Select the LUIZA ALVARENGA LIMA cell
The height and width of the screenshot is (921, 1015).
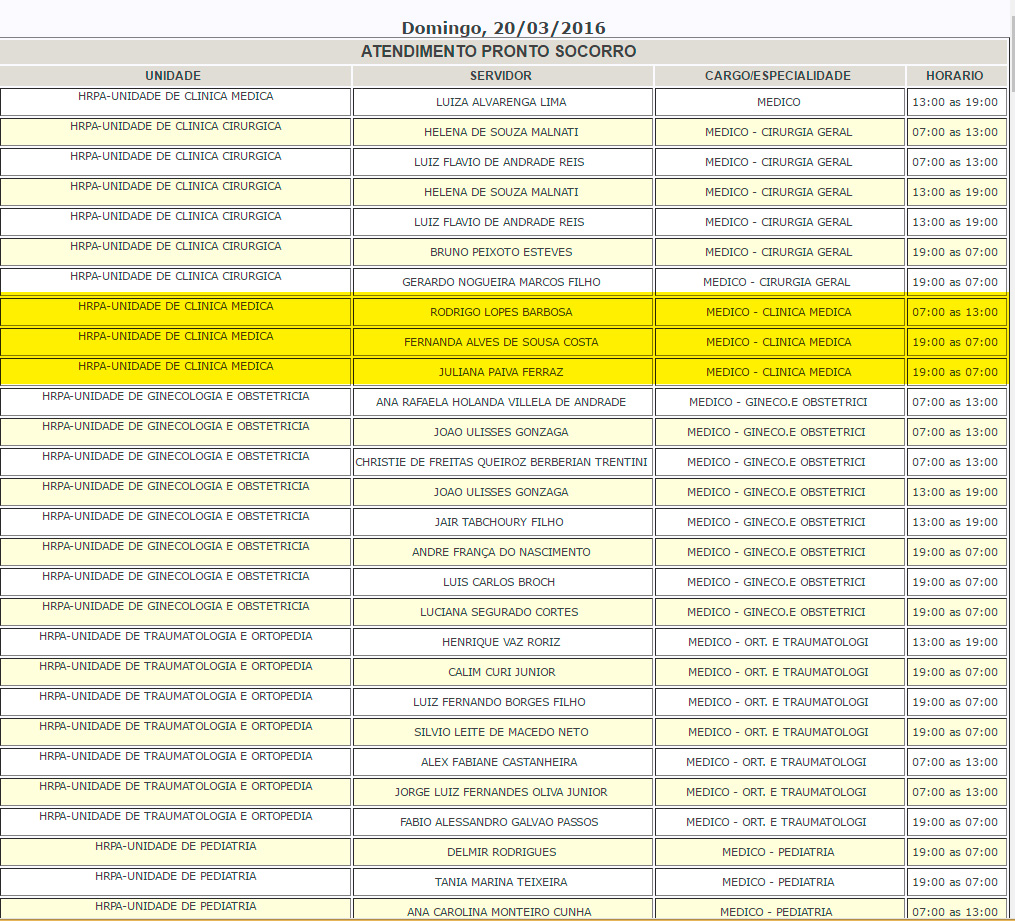[501, 102]
